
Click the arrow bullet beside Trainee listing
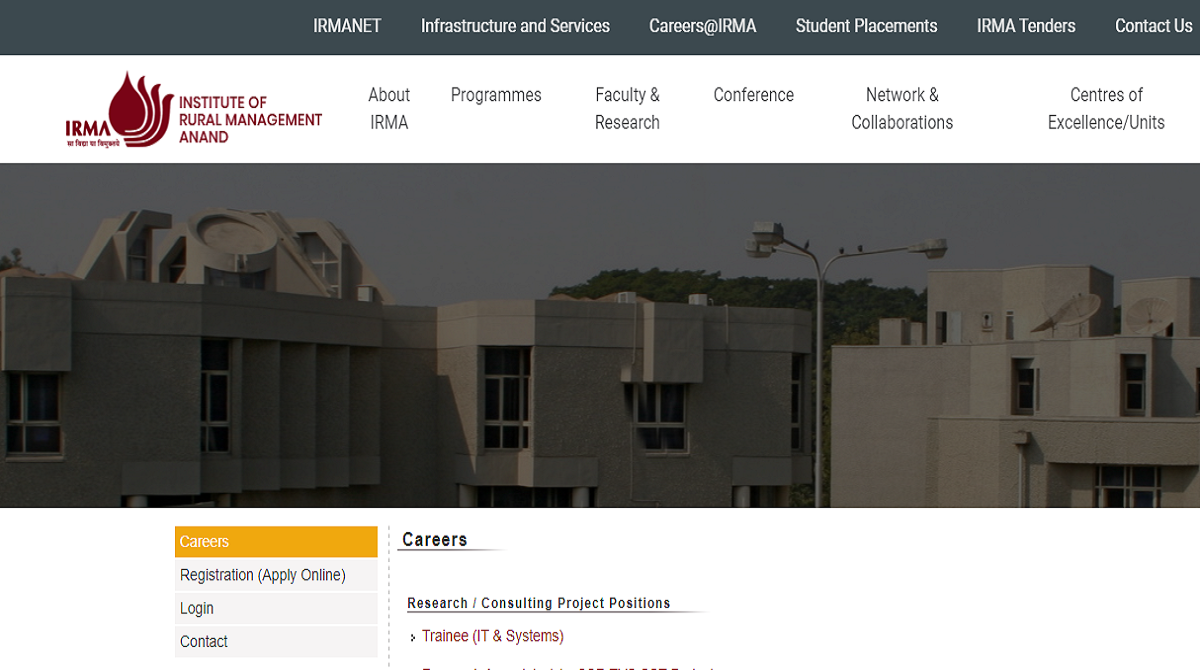click(413, 638)
